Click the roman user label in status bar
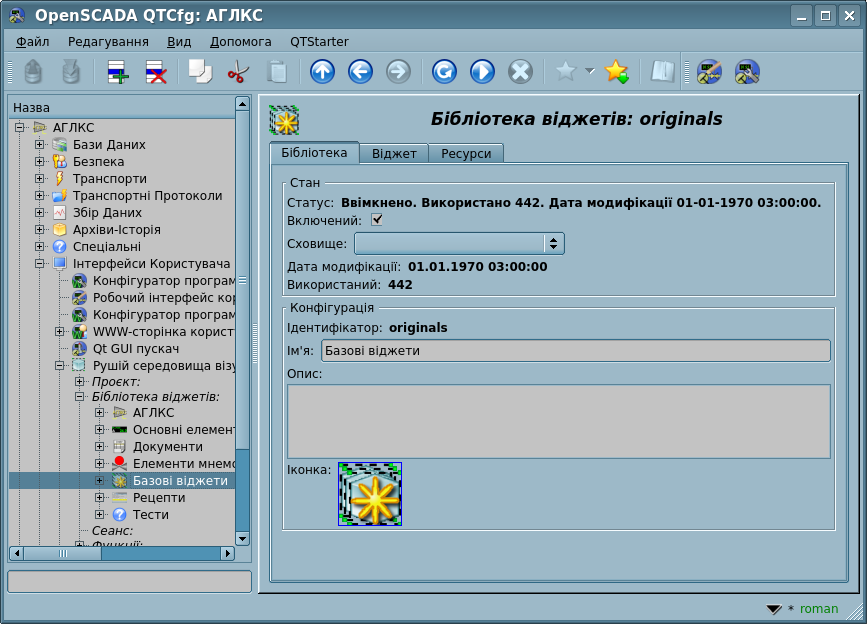 819,609
